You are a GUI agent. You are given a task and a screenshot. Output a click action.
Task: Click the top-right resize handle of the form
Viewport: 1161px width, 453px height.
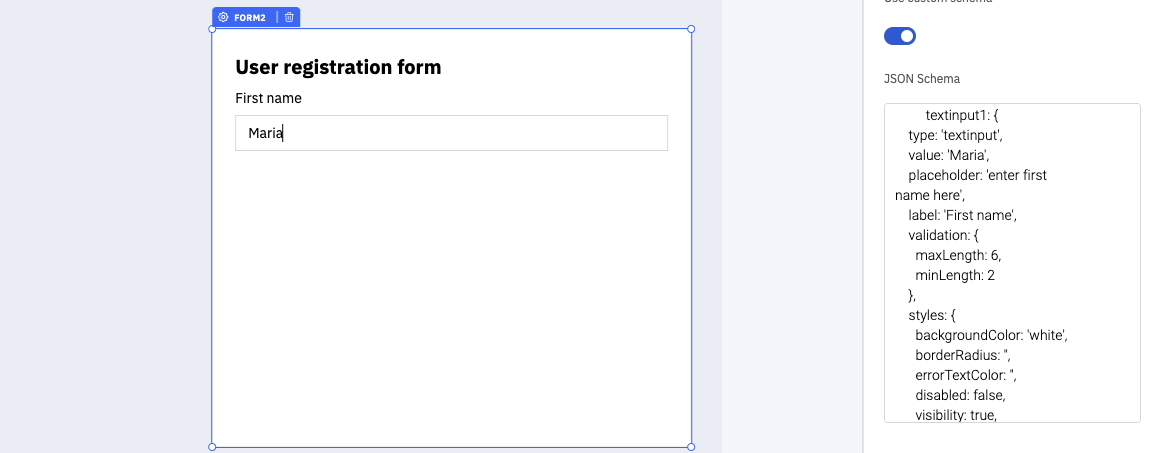coord(691,29)
